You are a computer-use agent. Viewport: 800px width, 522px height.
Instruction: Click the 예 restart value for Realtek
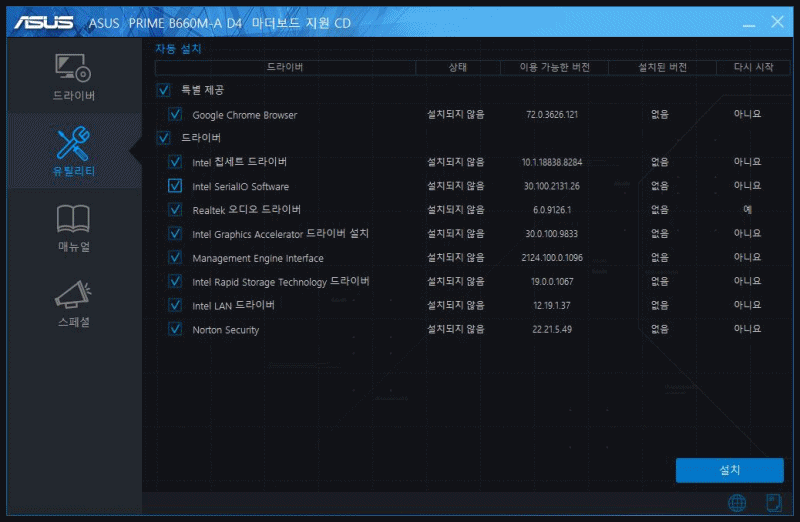point(747,209)
